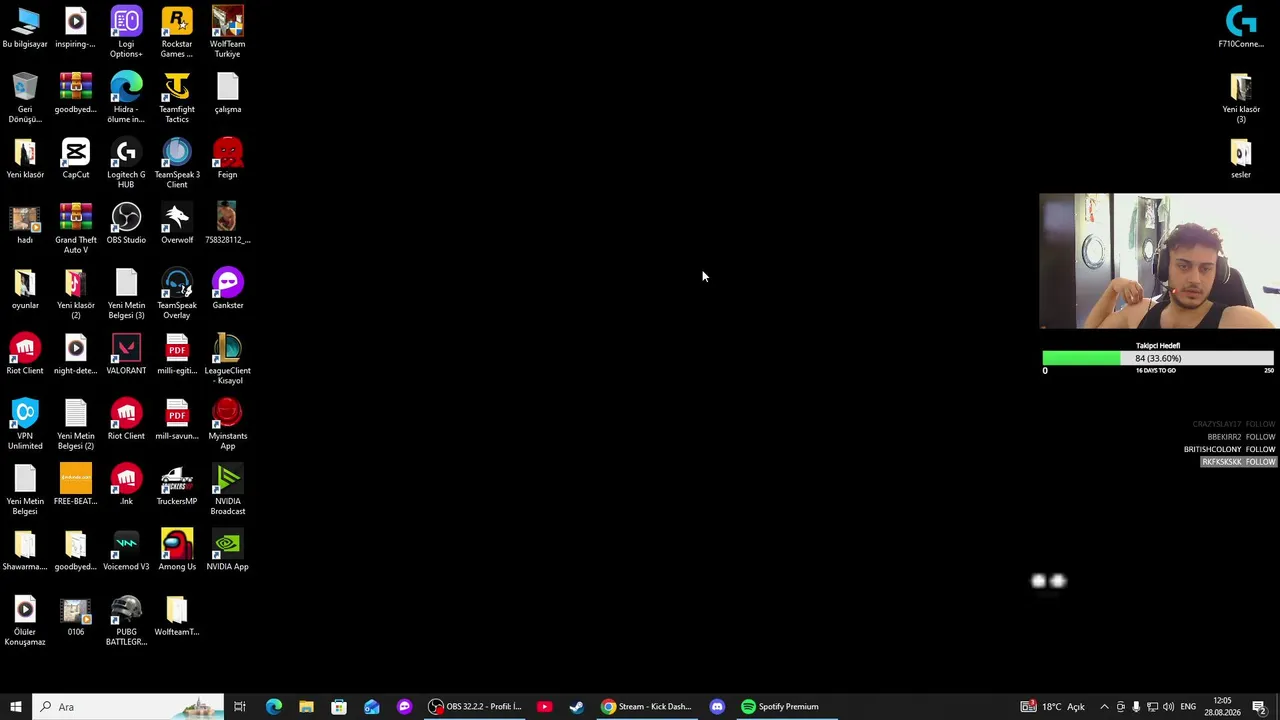Select the Yeni klasör (3) folder
The height and width of the screenshot is (720, 1280).
[x=1241, y=98]
